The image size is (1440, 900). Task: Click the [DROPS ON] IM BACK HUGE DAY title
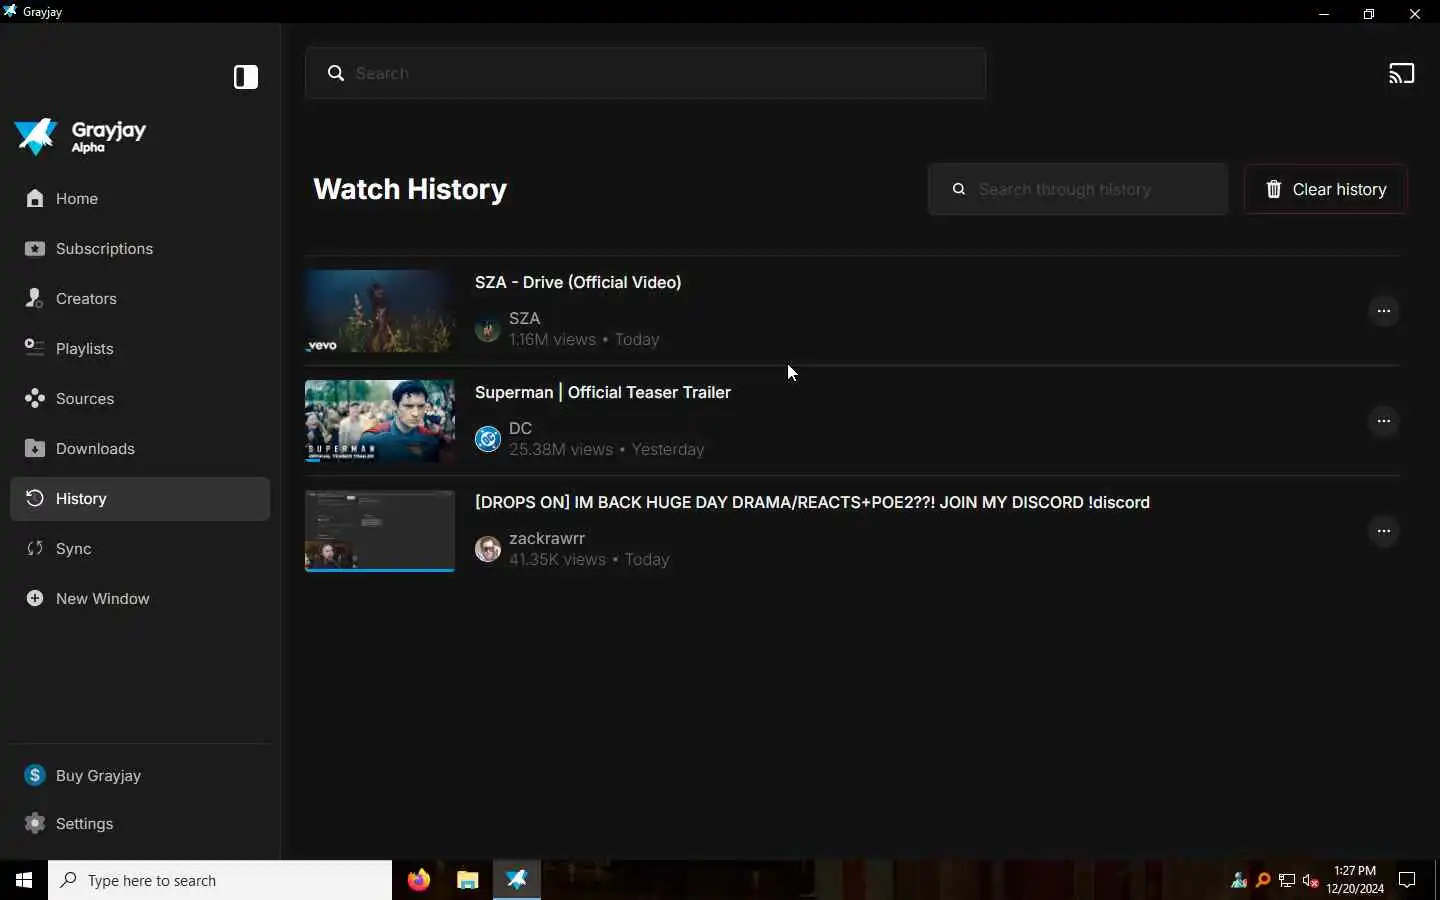click(x=812, y=502)
